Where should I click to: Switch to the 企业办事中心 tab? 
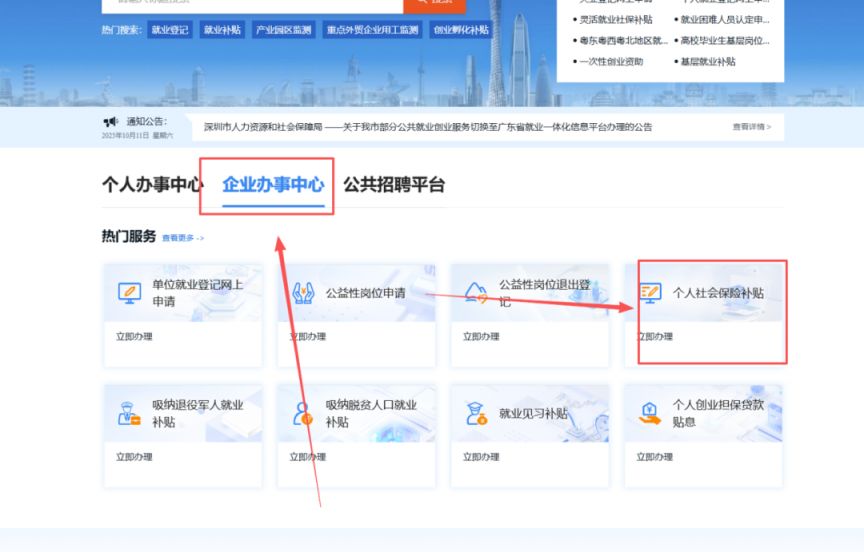[x=273, y=185]
